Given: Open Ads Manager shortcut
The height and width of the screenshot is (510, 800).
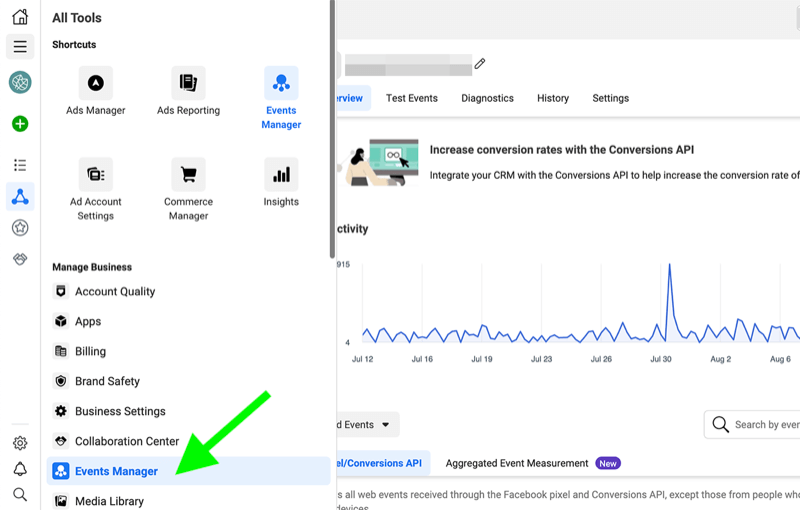Looking at the screenshot, I should (x=95, y=91).
